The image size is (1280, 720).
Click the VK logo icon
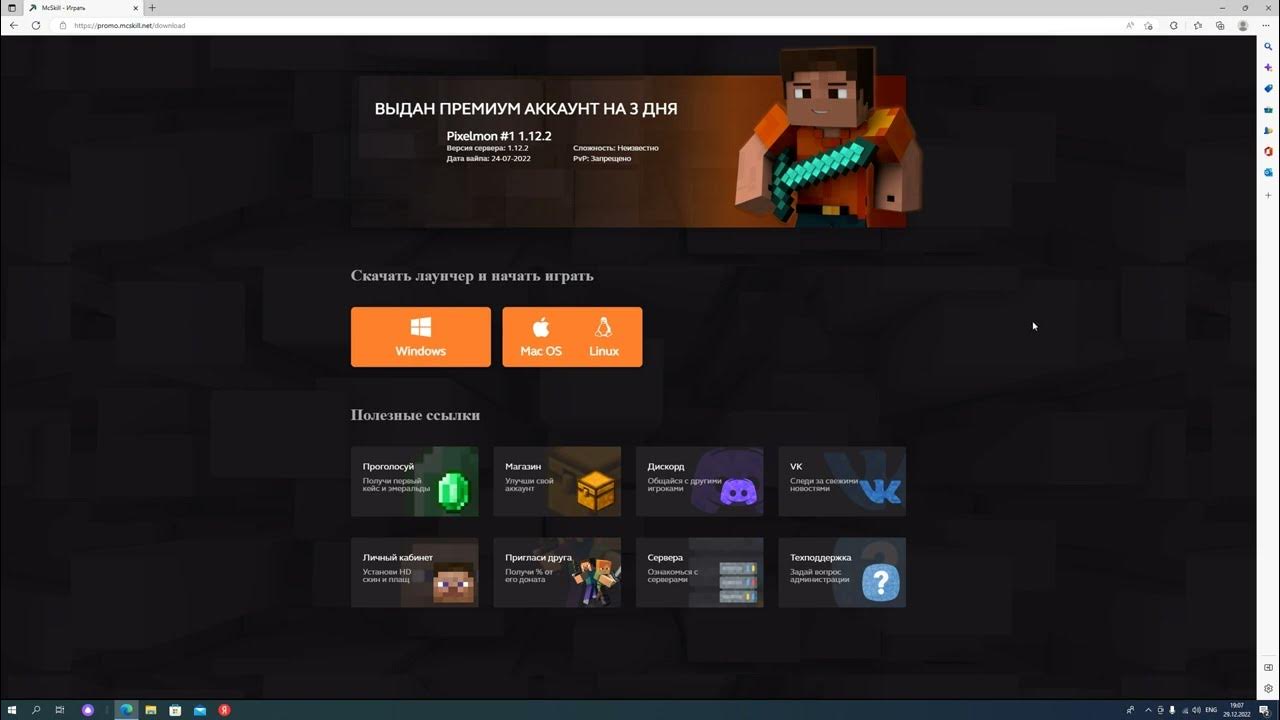[x=881, y=490]
